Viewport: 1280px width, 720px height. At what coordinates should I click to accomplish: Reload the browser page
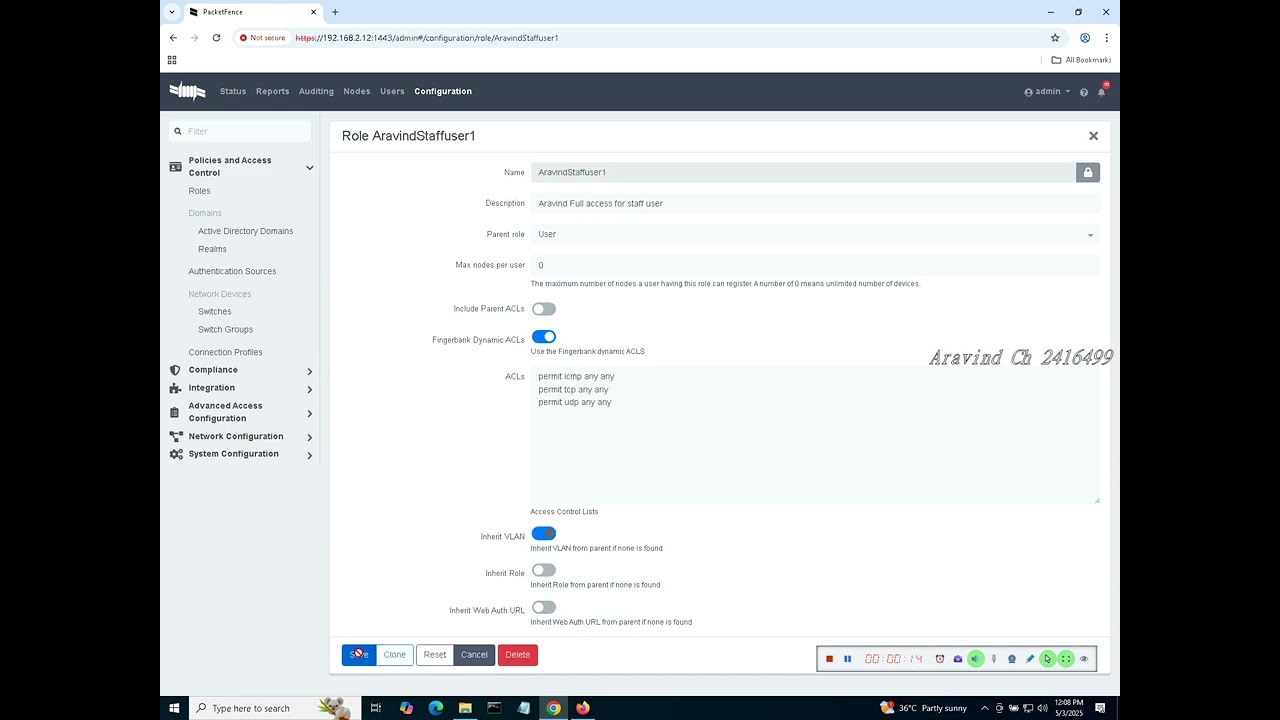click(x=216, y=38)
